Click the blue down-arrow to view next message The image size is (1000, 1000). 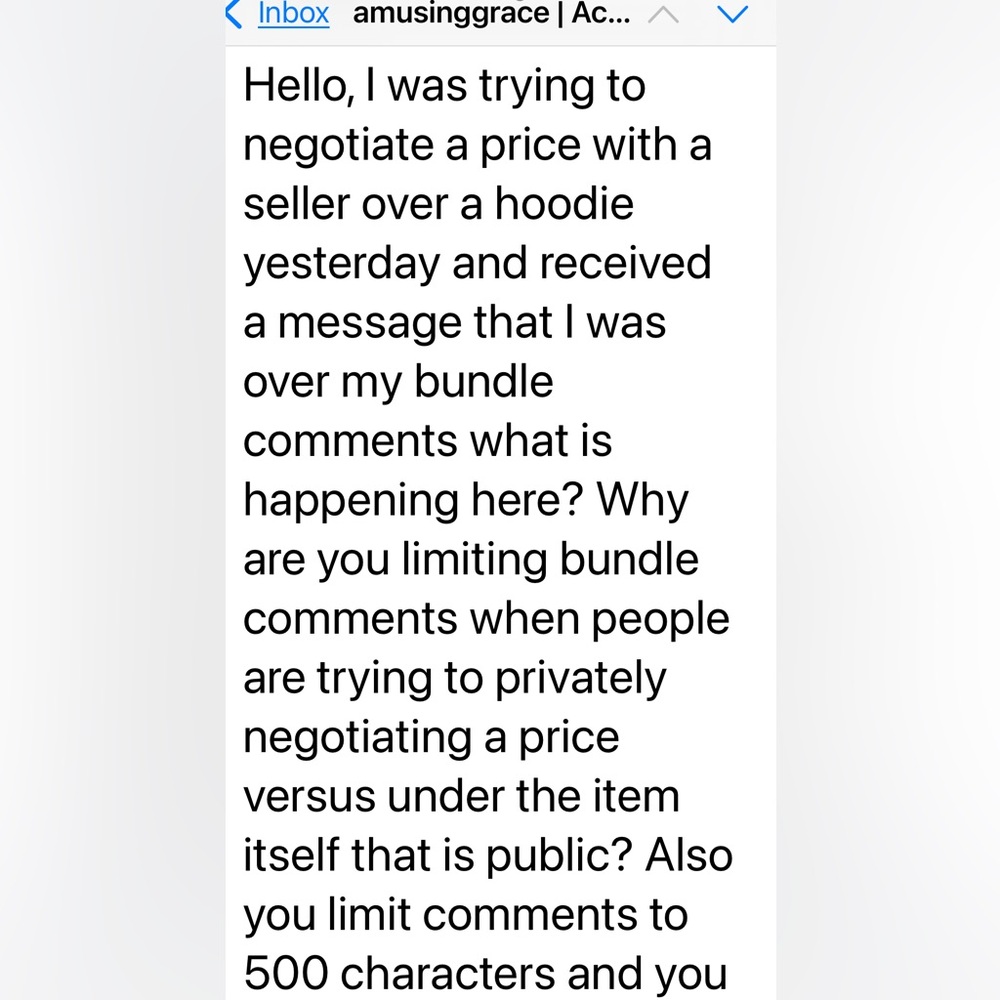point(733,15)
